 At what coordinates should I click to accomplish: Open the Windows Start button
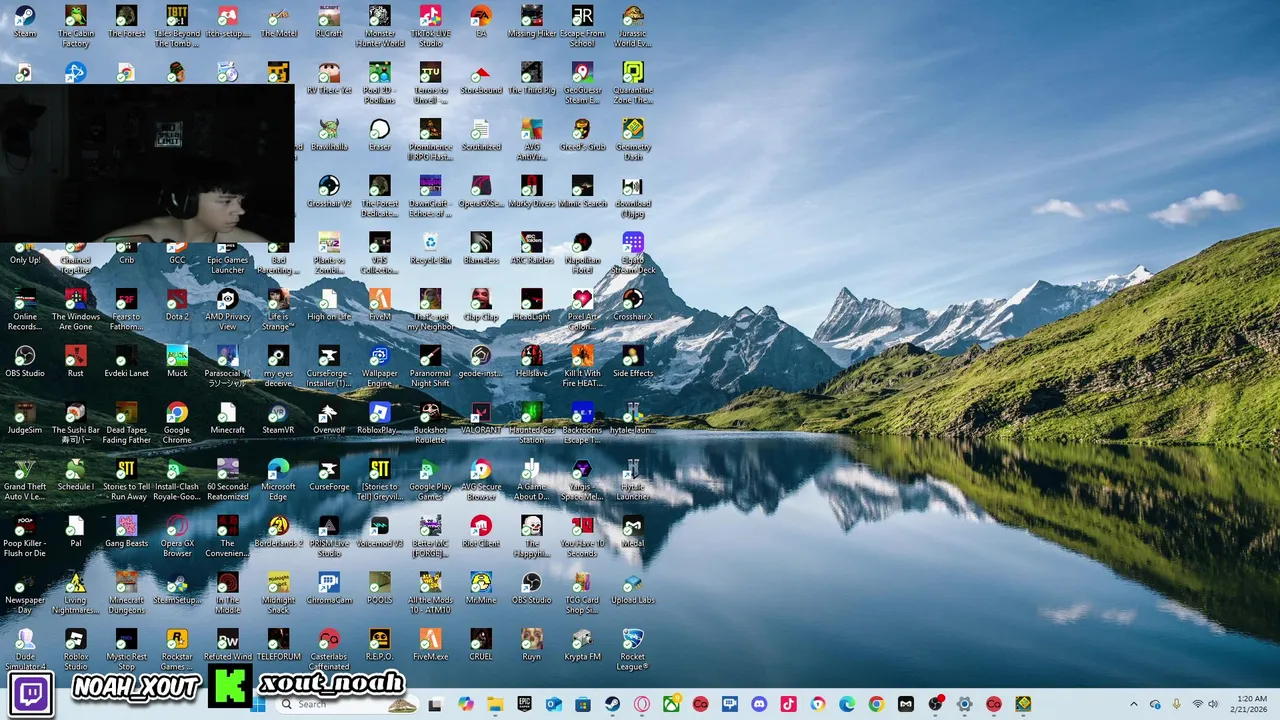pos(258,704)
